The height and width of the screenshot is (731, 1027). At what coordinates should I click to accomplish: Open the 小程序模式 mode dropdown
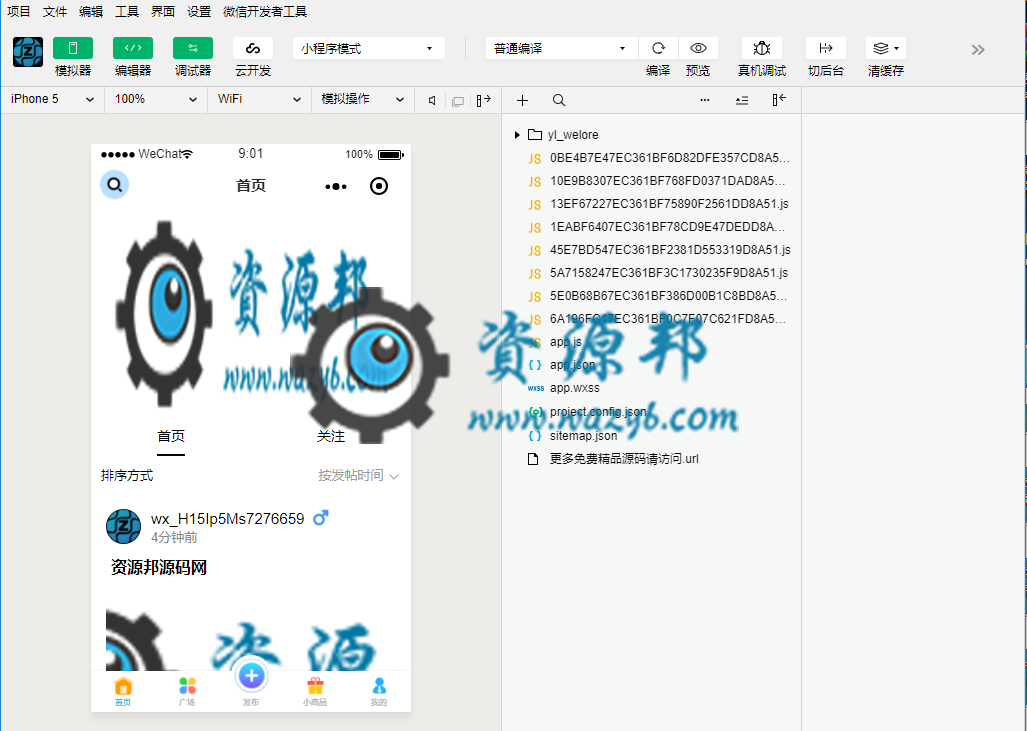tap(369, 48)
